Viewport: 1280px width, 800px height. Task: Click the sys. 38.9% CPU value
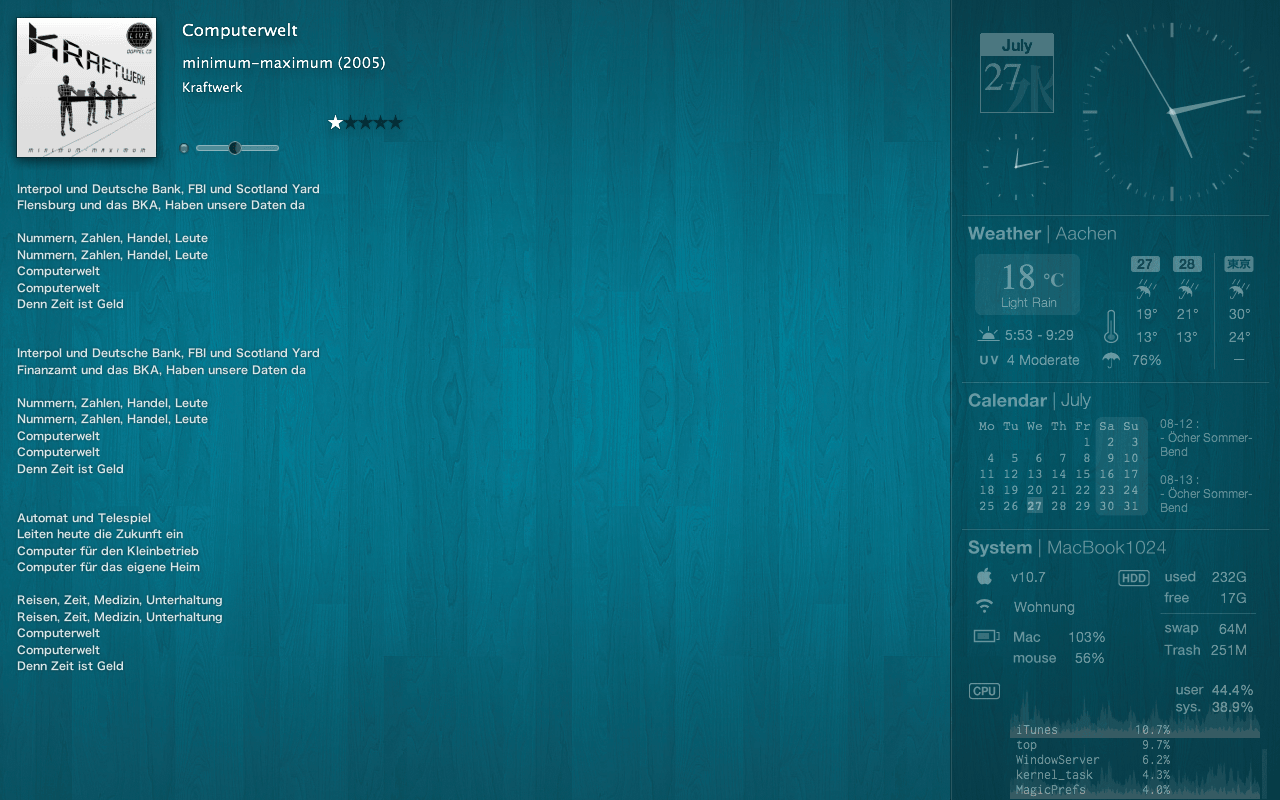coord(1214,707)
